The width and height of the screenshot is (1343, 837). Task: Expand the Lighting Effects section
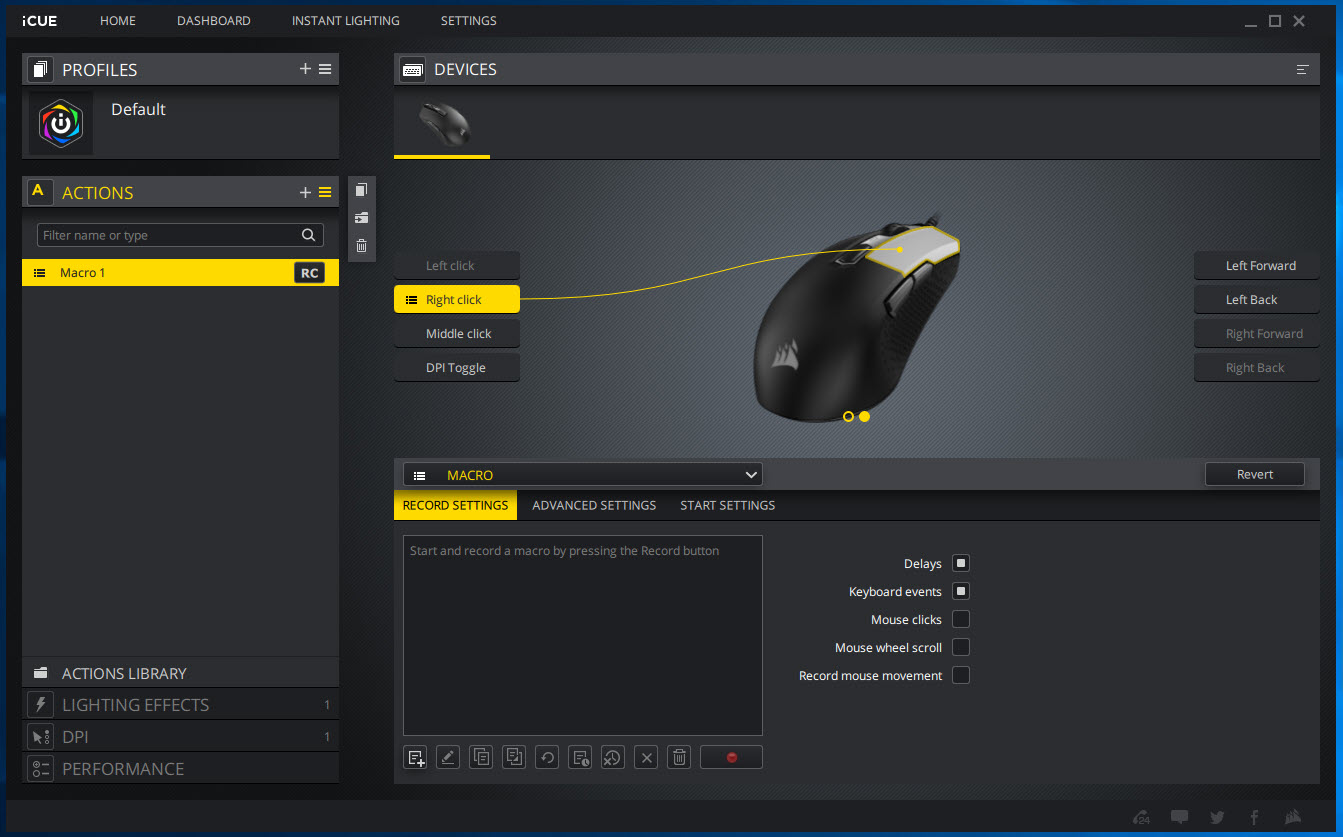180,705
